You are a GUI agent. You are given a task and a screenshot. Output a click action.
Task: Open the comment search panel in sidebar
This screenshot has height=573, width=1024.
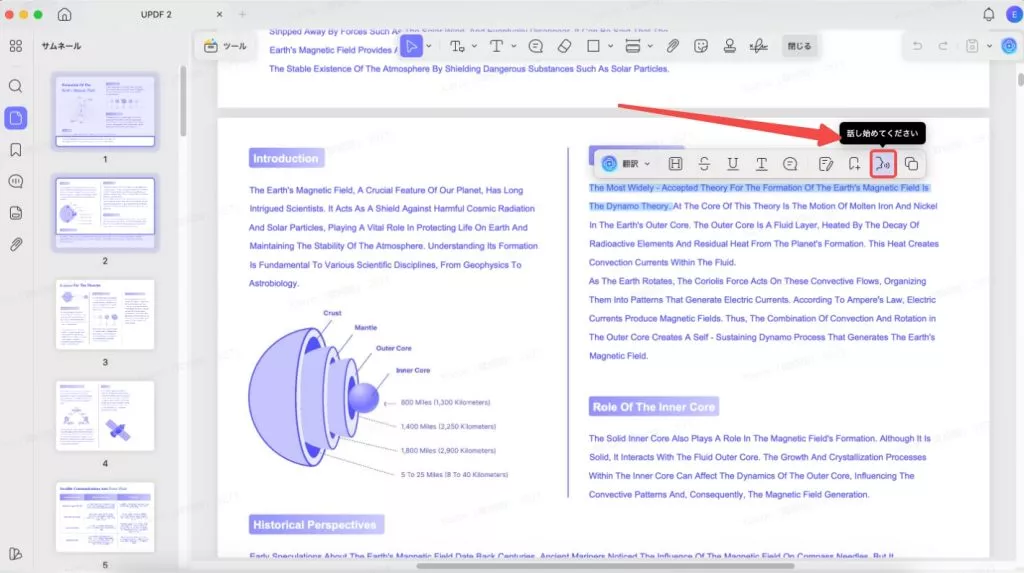point(16,181)
